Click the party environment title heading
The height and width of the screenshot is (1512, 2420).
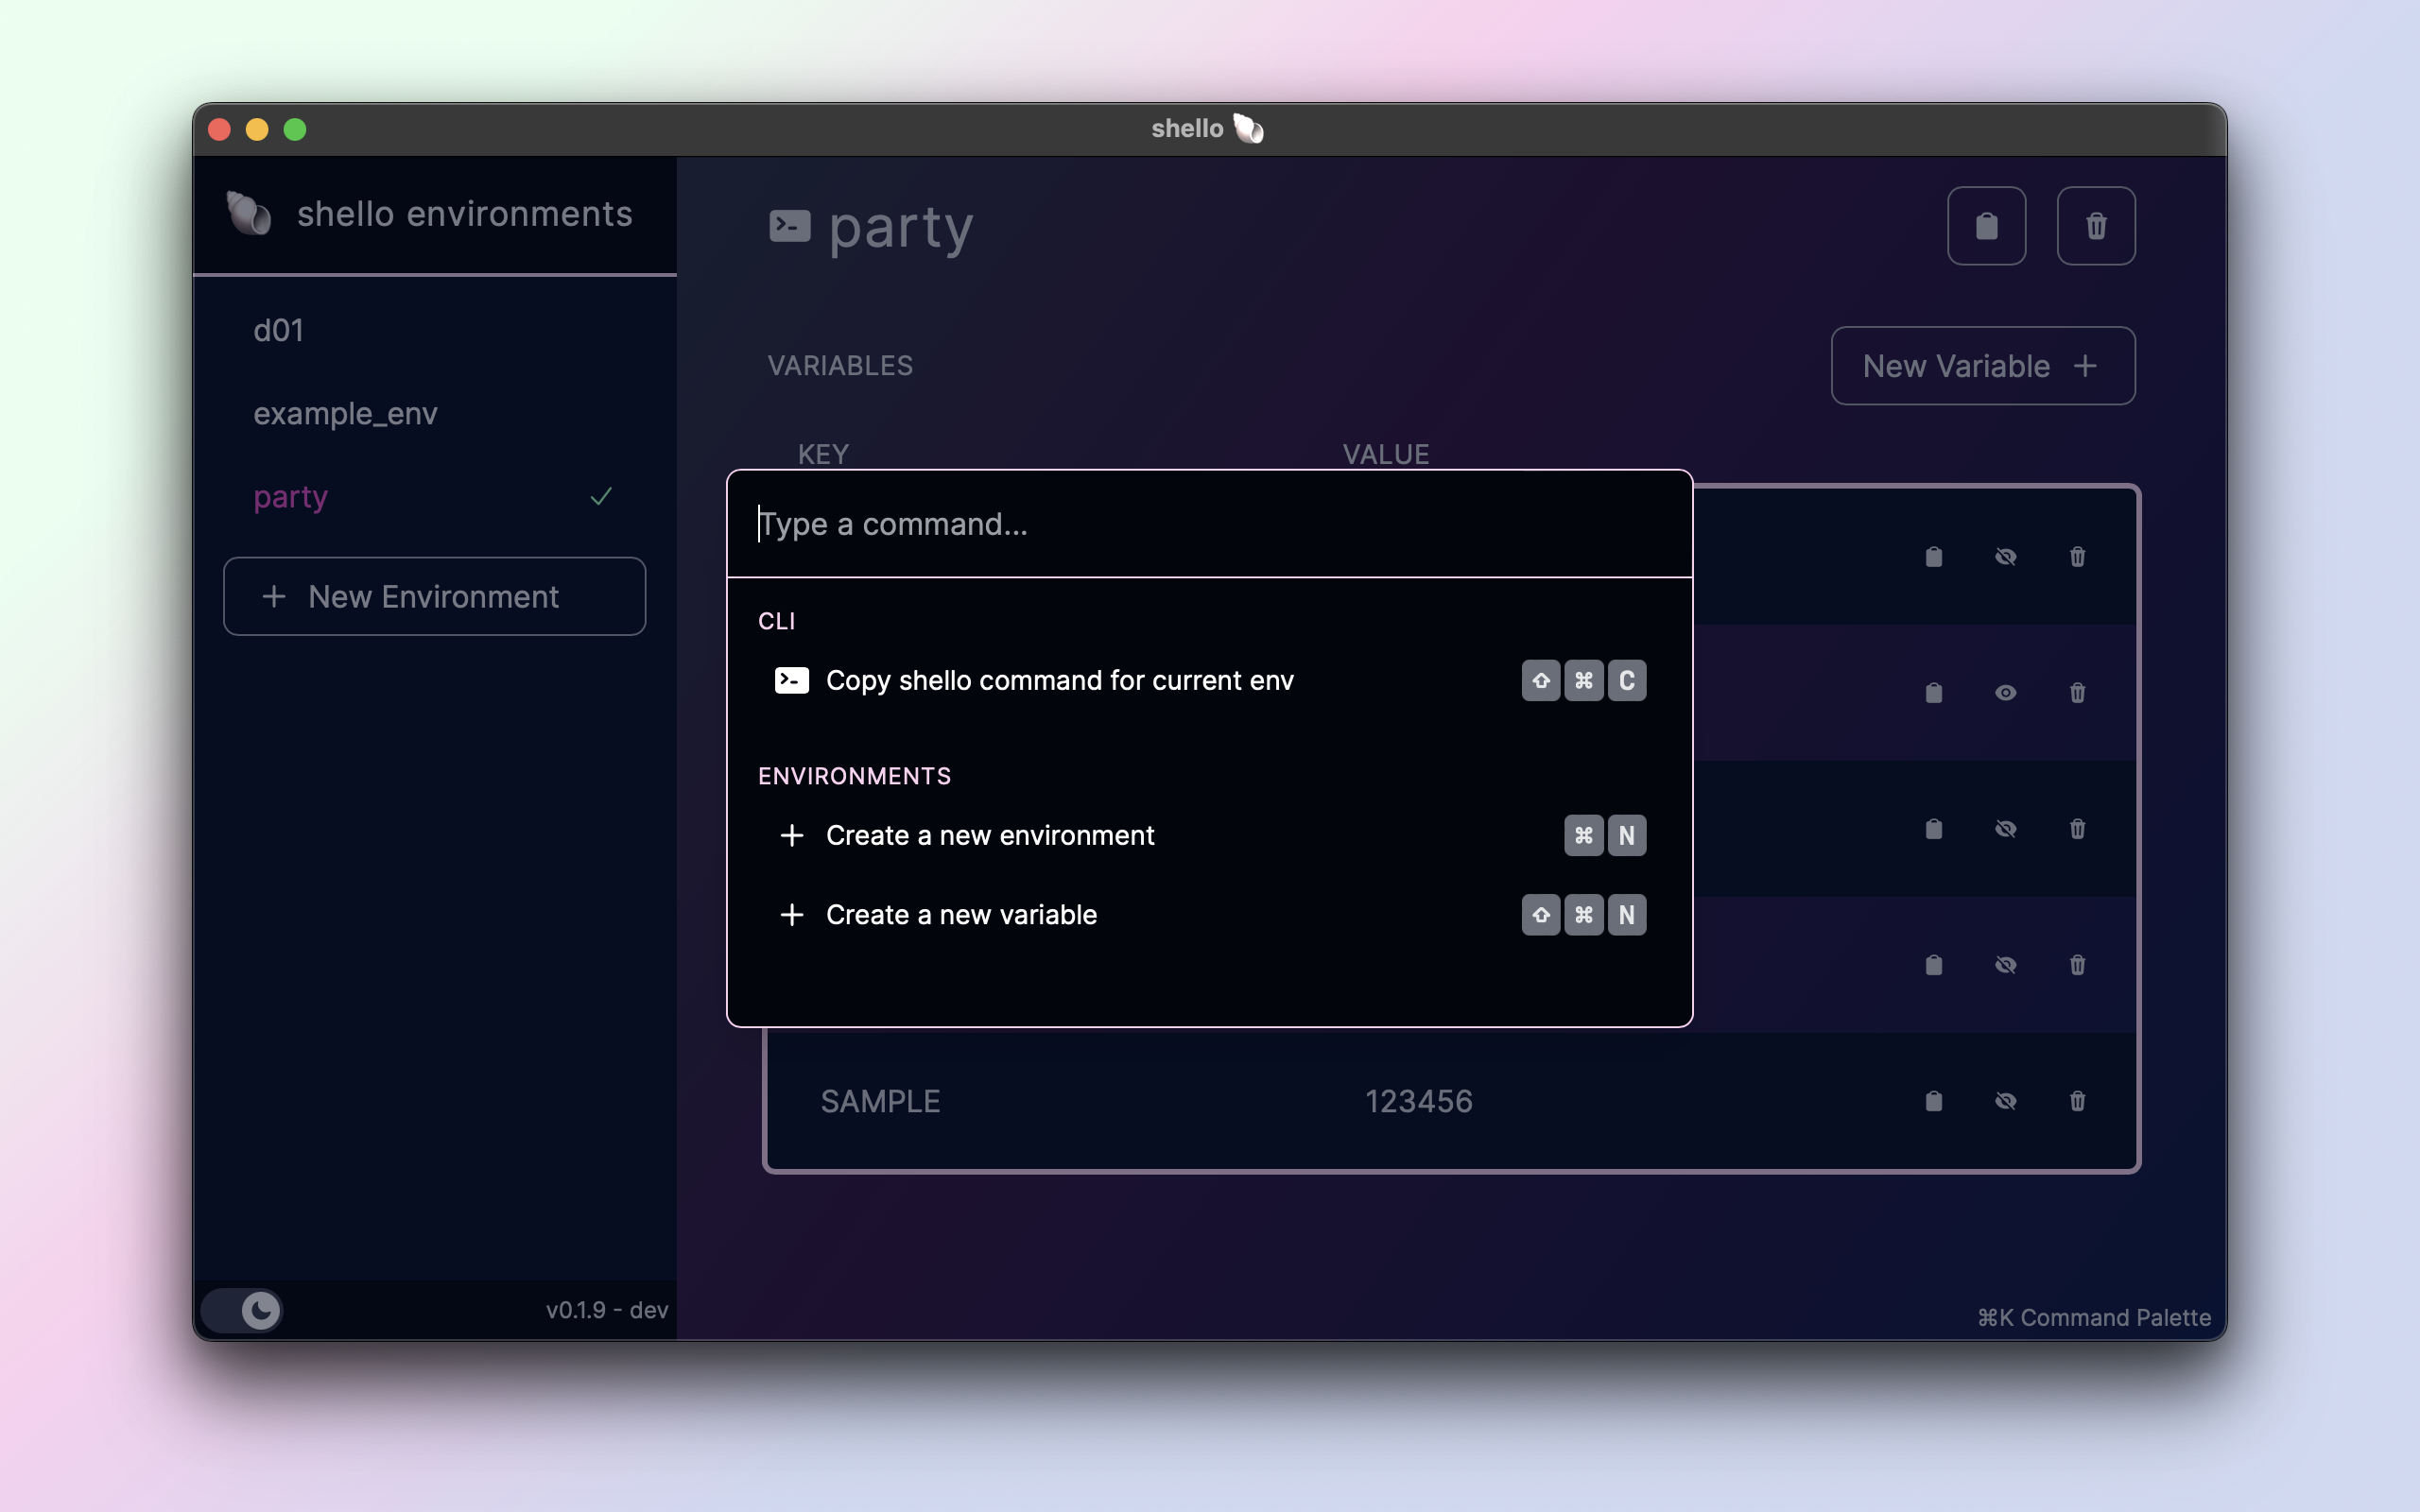901,228
